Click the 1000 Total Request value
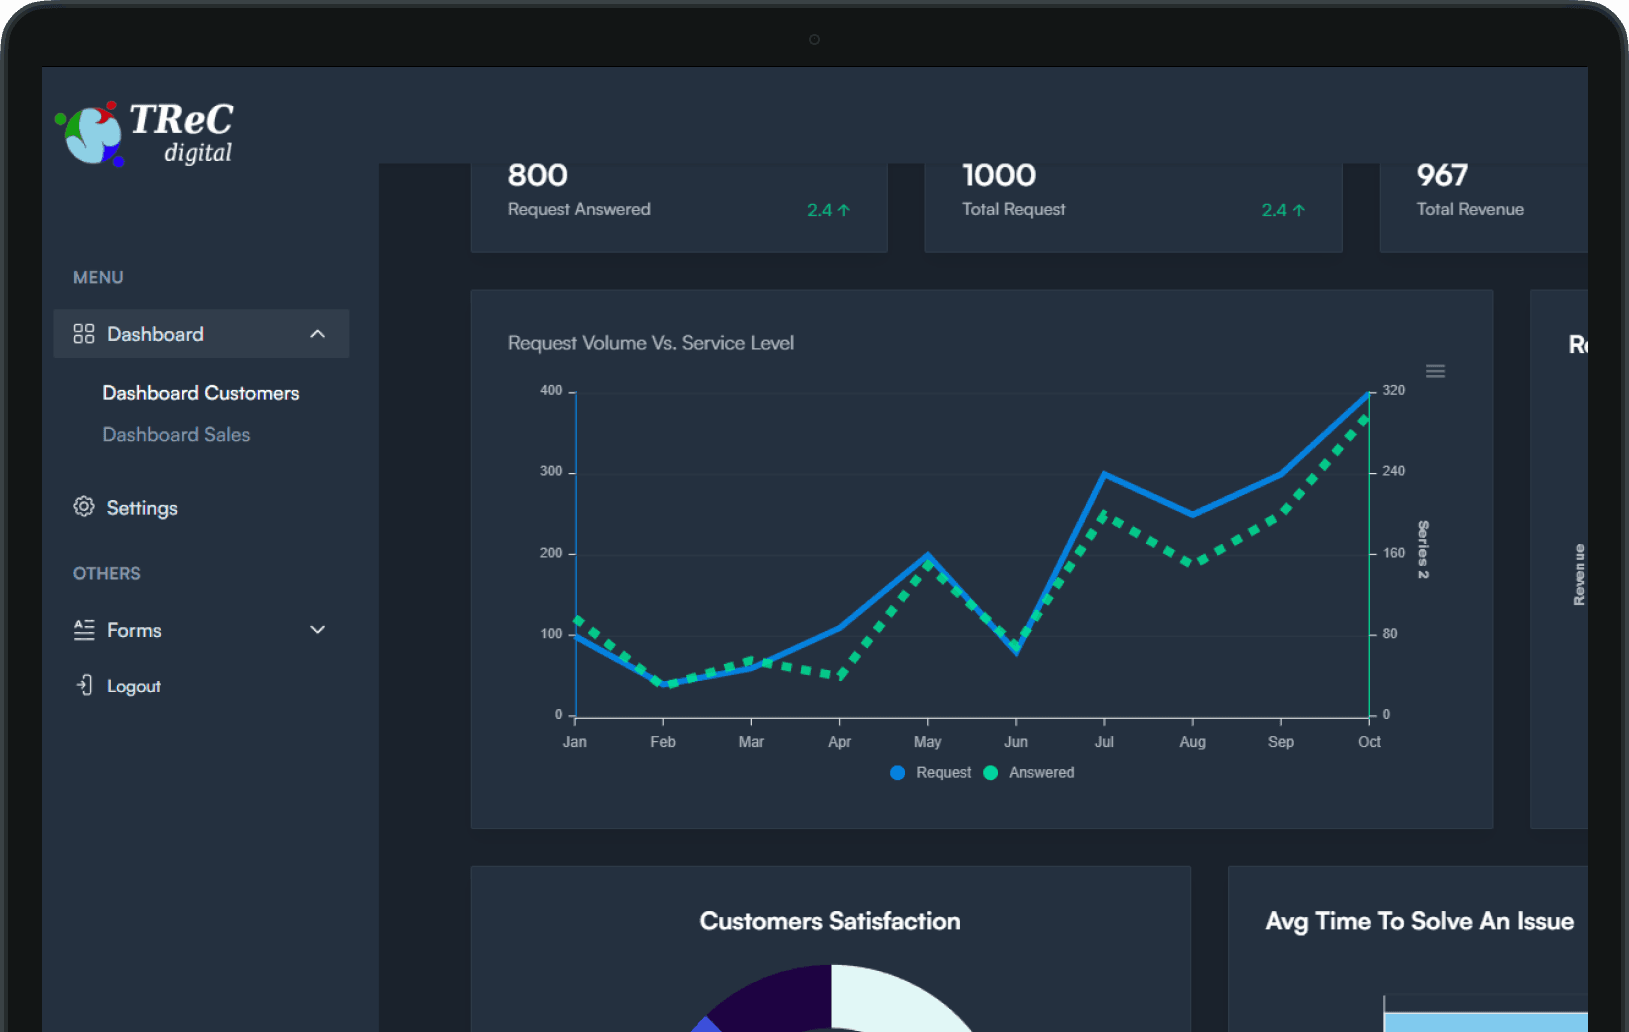 [x=999, y=175]
